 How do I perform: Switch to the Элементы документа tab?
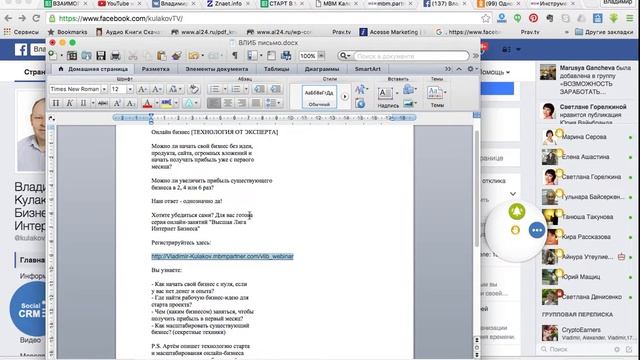point(216,69)
